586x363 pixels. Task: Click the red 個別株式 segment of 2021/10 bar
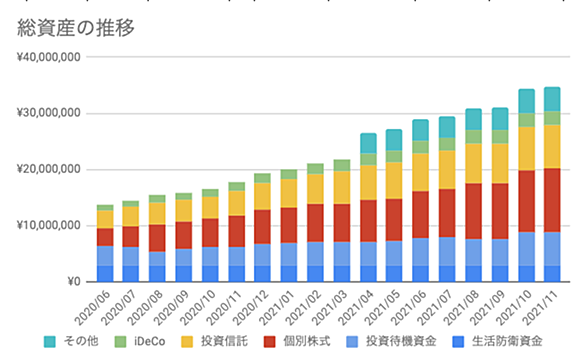(526, 202)
